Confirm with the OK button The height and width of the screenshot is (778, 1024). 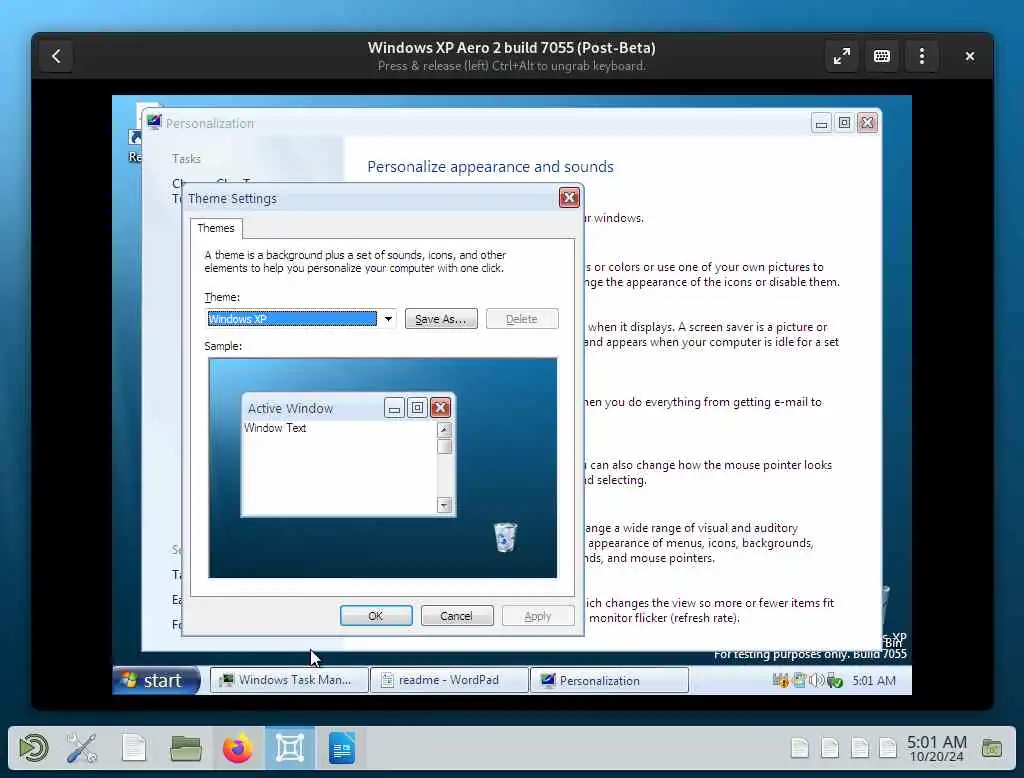tap(376, 615)
